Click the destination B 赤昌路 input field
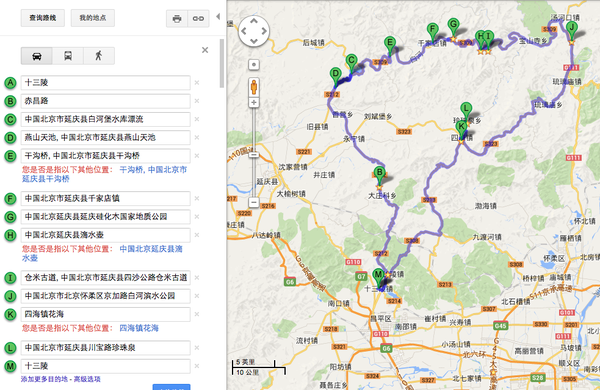Screen dimensions: 600x390 coord(106,101)
